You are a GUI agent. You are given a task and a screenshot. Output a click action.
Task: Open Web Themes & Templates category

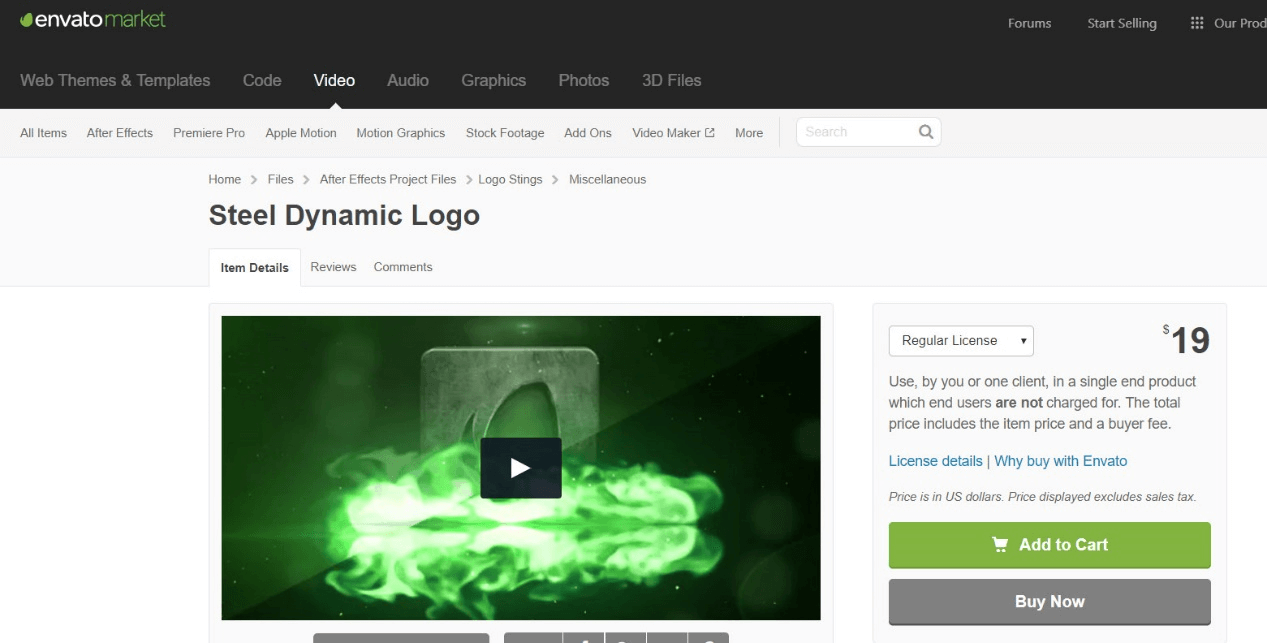(115, 80)
